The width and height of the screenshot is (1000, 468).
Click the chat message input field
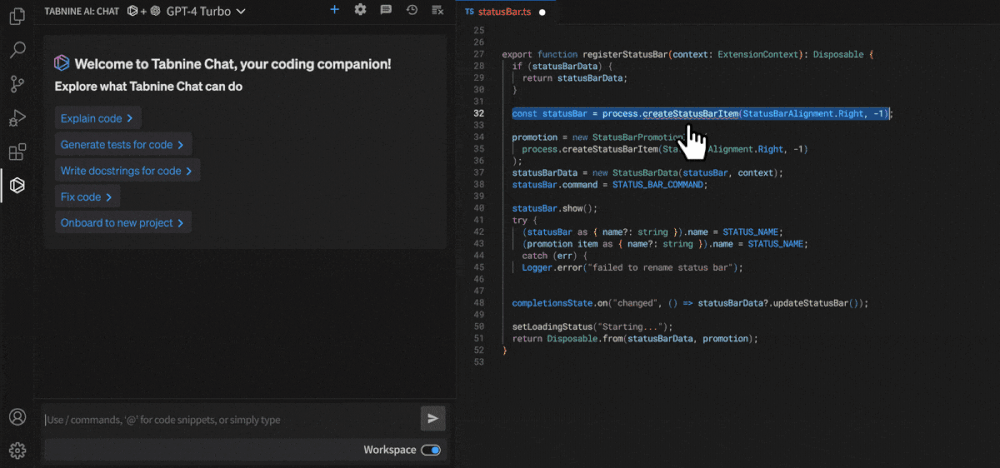(x=230, y=420)
